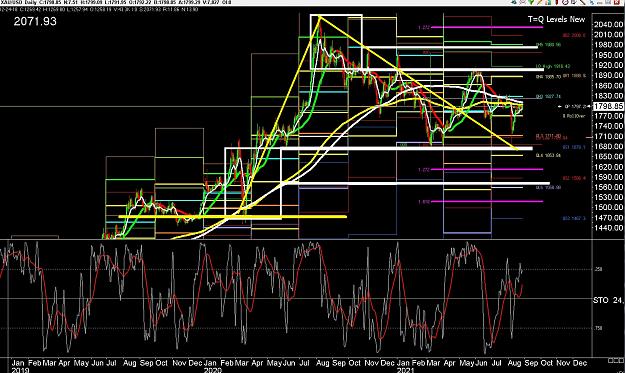Click the .250 stochastic level label

598,269
